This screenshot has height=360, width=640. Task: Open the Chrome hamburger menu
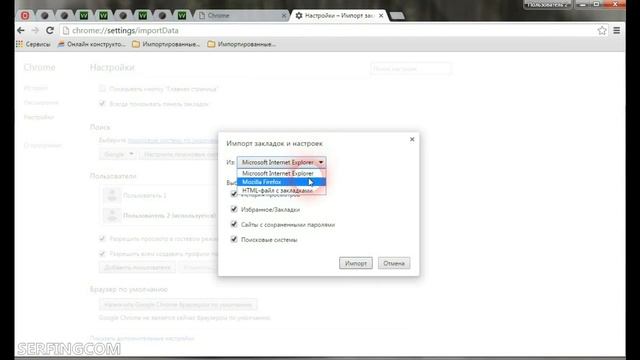(x=617, y=31)
